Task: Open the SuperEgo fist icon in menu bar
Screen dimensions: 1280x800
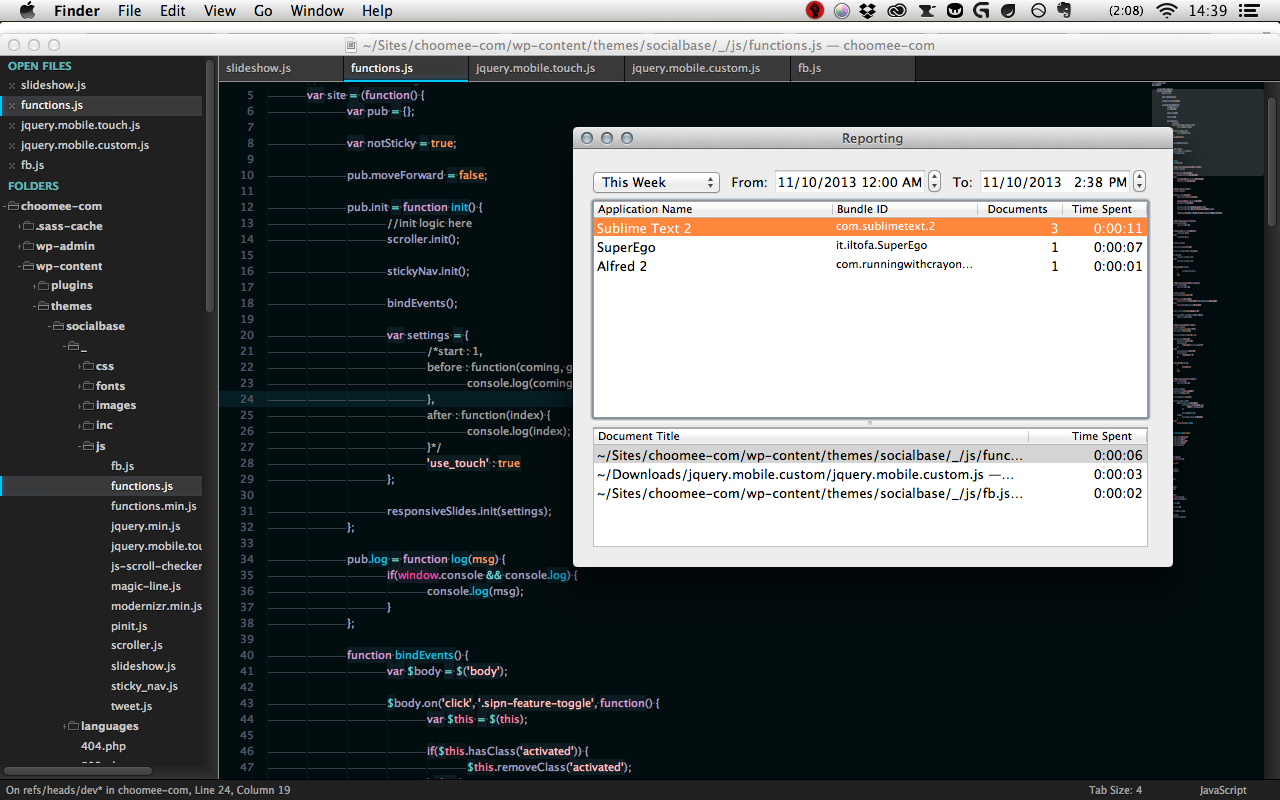Action: coord(815,11)
